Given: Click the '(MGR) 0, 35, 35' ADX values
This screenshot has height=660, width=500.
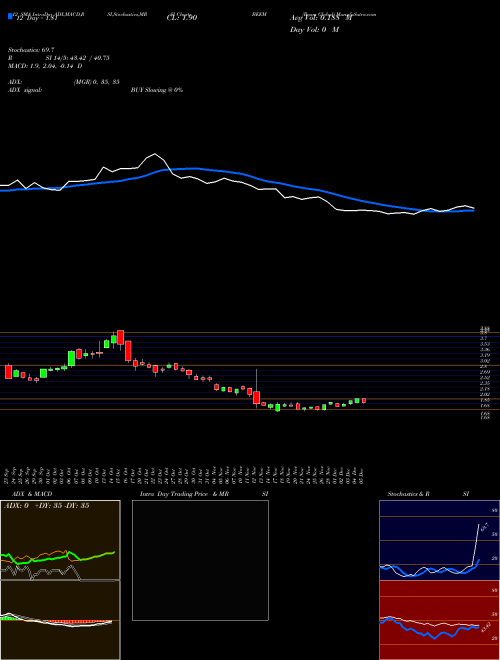Looking at the screenshot, I should [96, 82].
